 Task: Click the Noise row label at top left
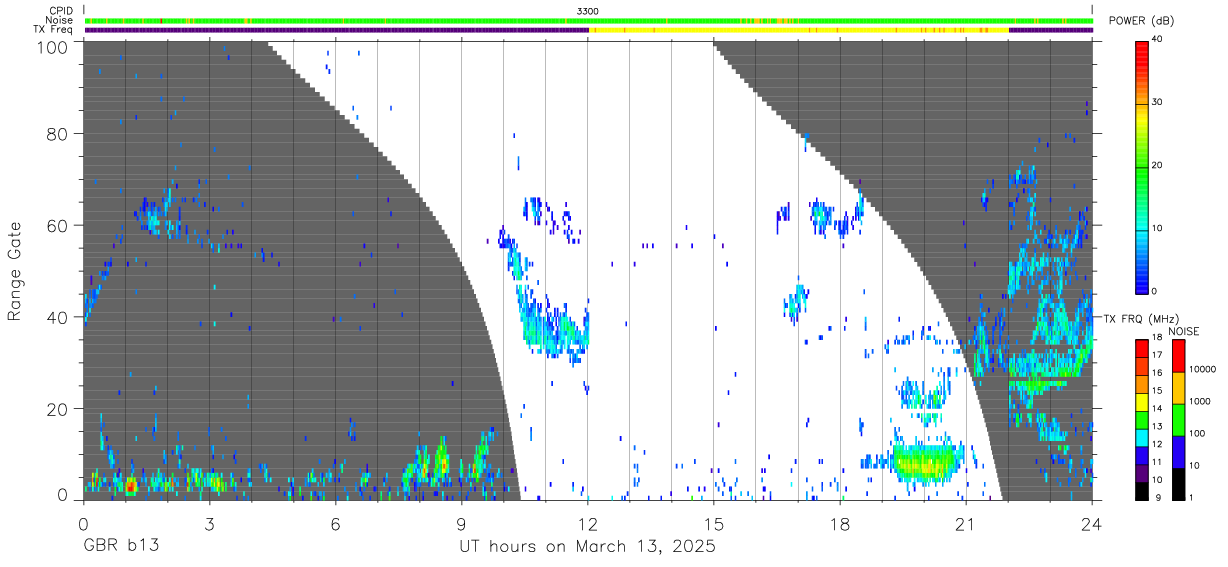[x=59, y=20]
